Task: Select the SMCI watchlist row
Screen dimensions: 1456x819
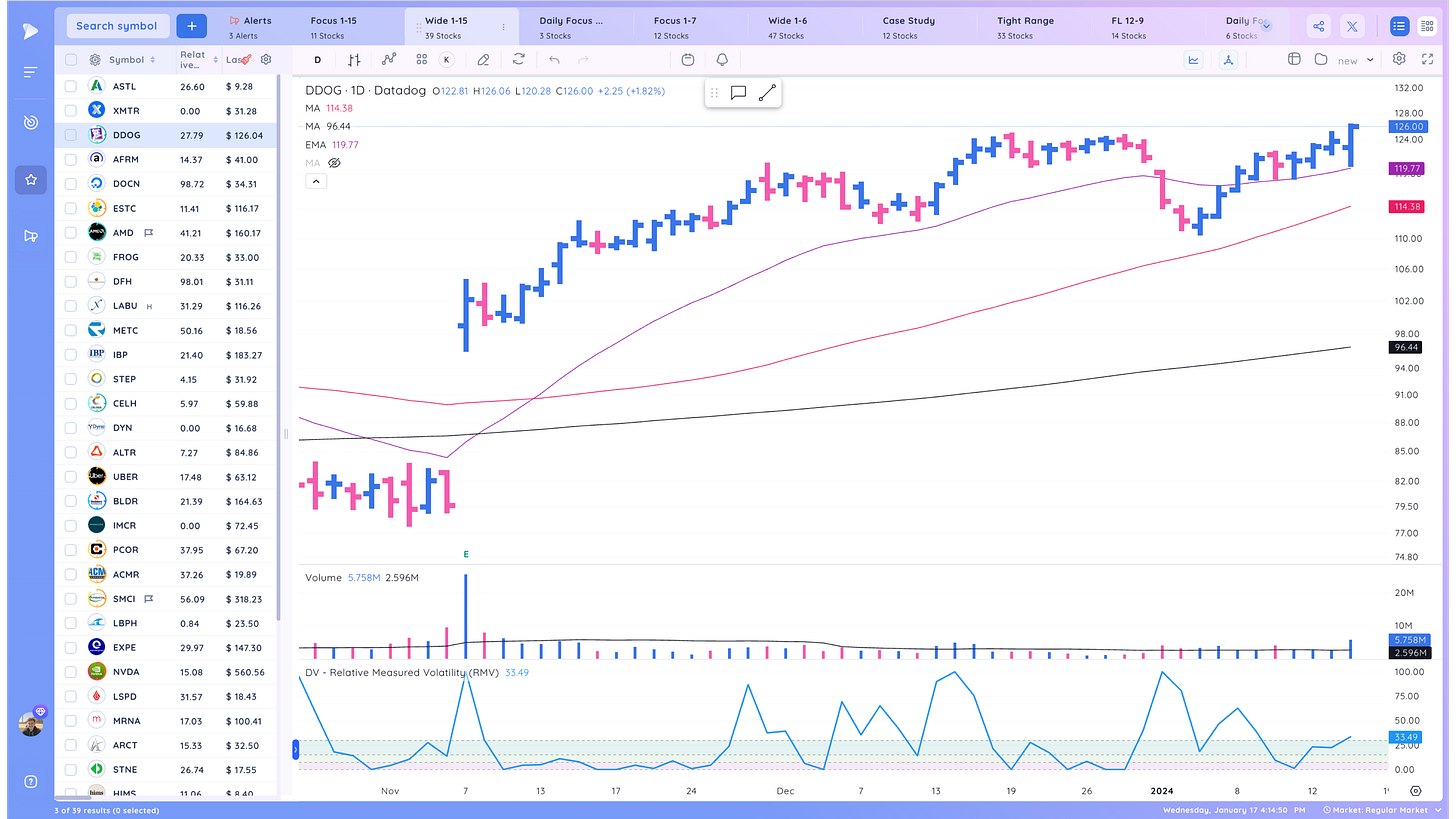Action: [167, 599]
